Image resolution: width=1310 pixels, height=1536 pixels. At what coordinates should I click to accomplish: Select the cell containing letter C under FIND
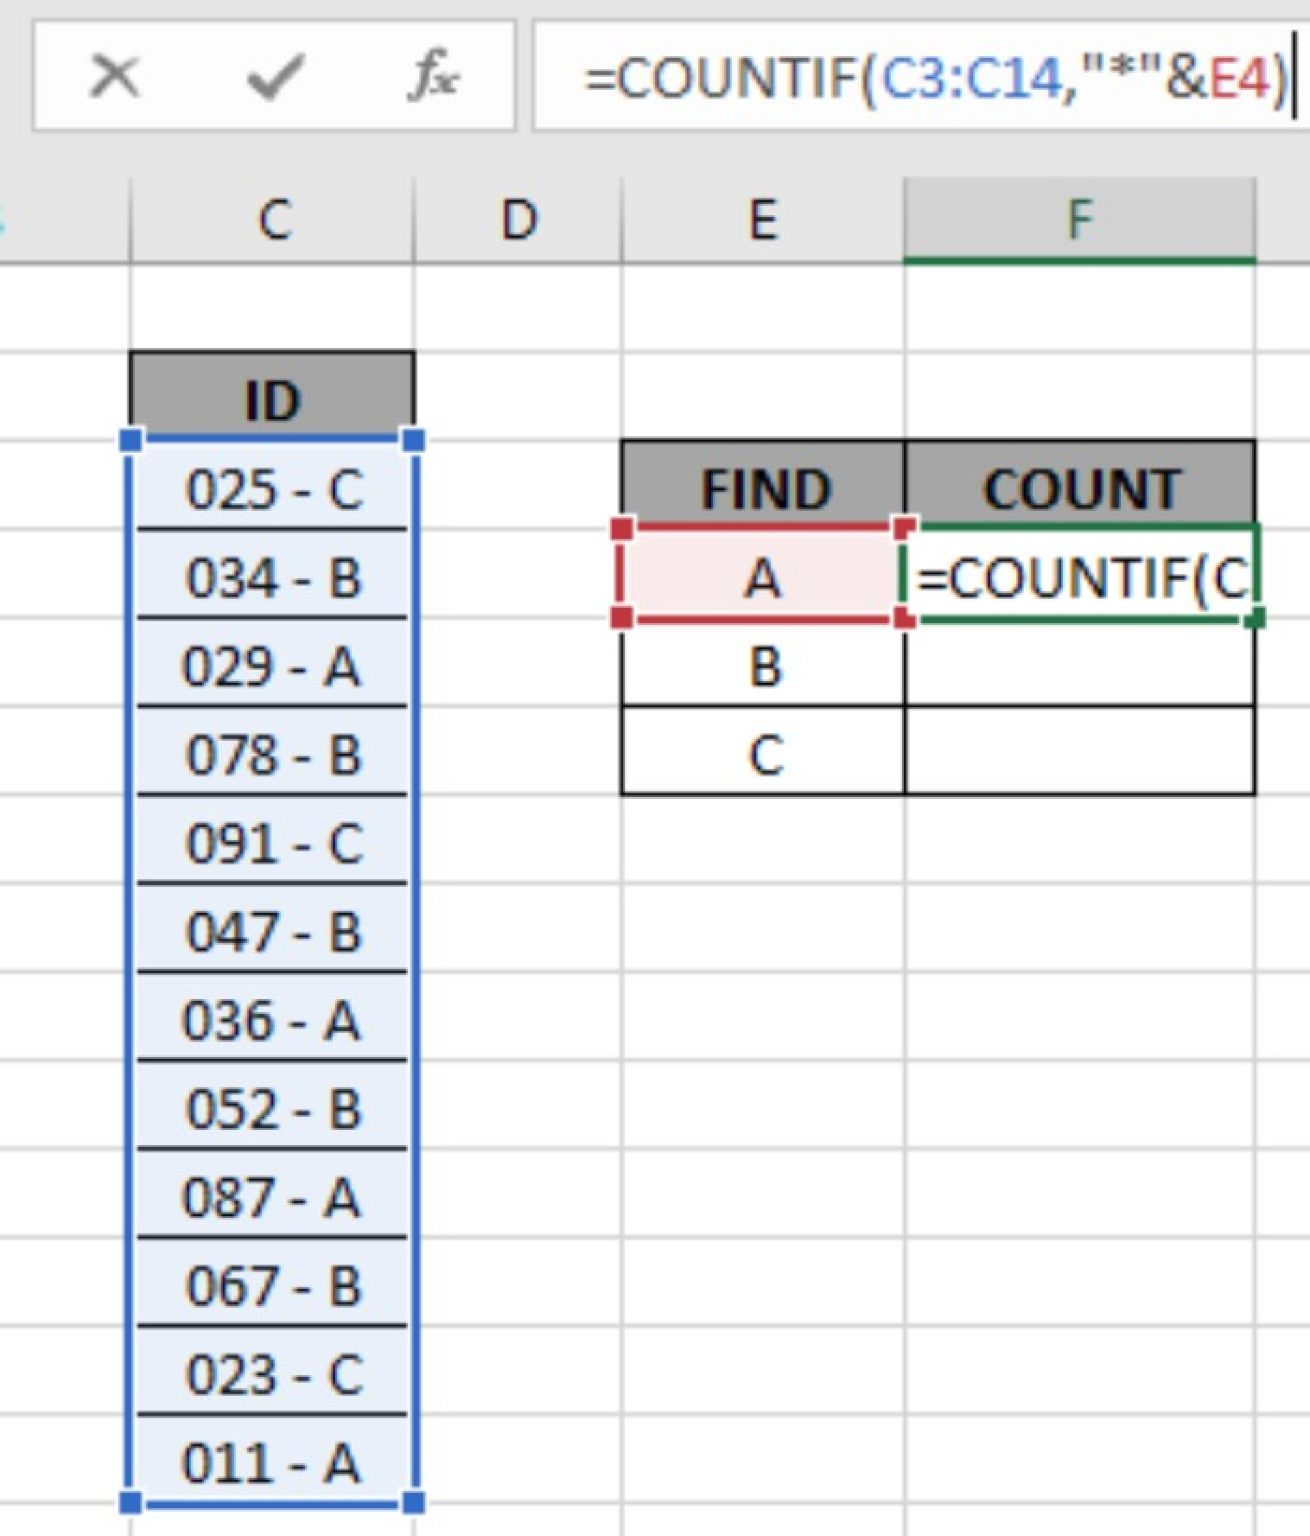(763, 753)
